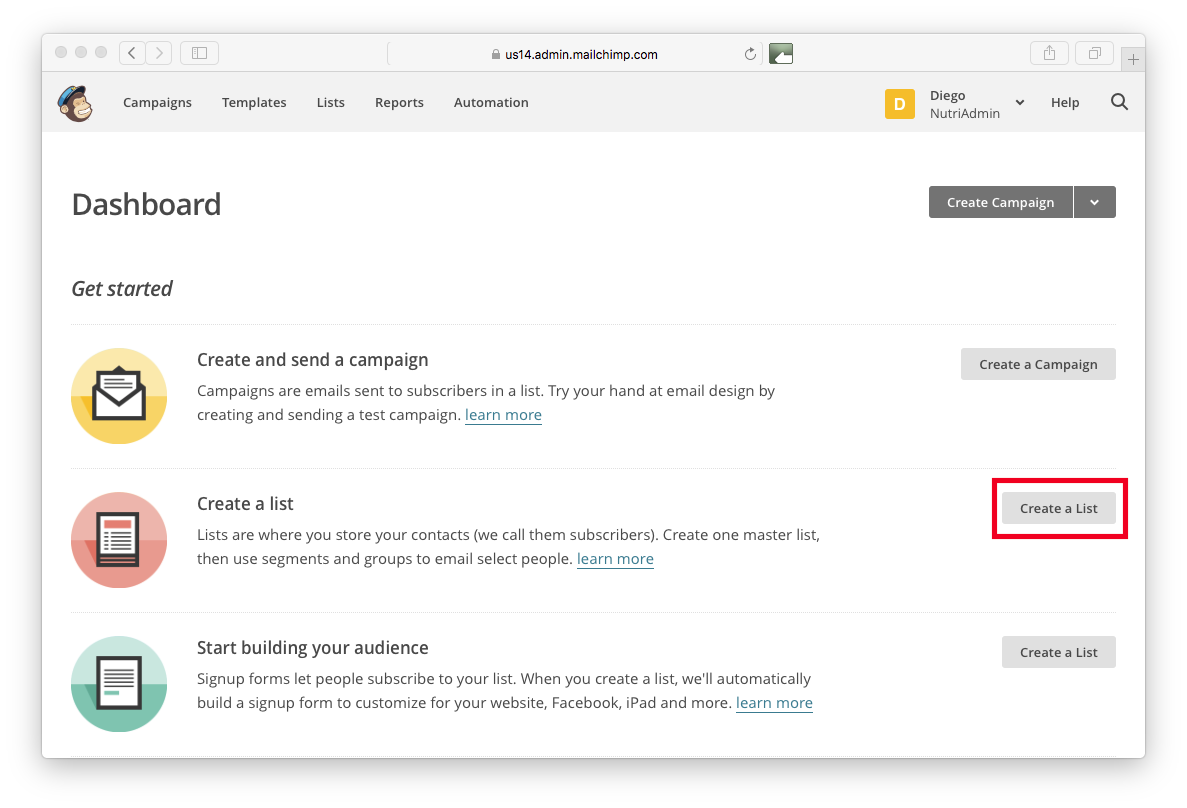The width and height of the screenshot is (1187, 808).
Task: Open the Campaigns menu
Action: tap(157, 102)
